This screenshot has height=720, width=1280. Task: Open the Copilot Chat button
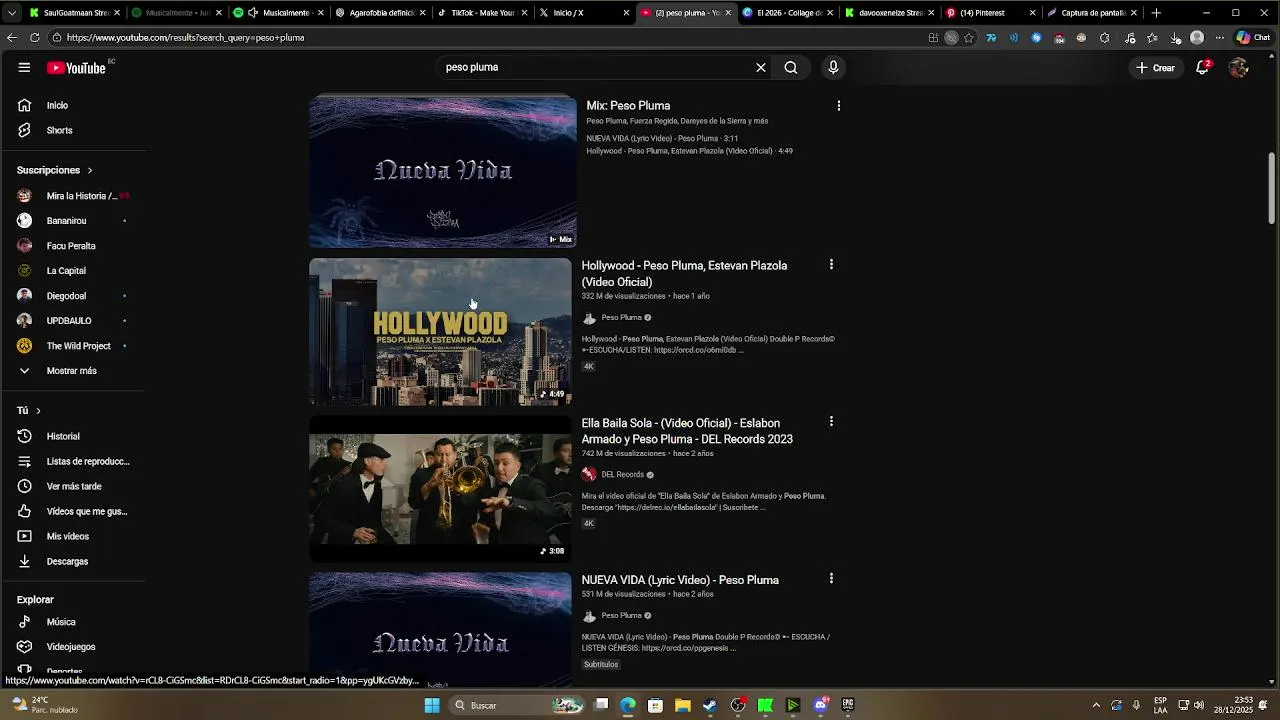point(1252,38)
